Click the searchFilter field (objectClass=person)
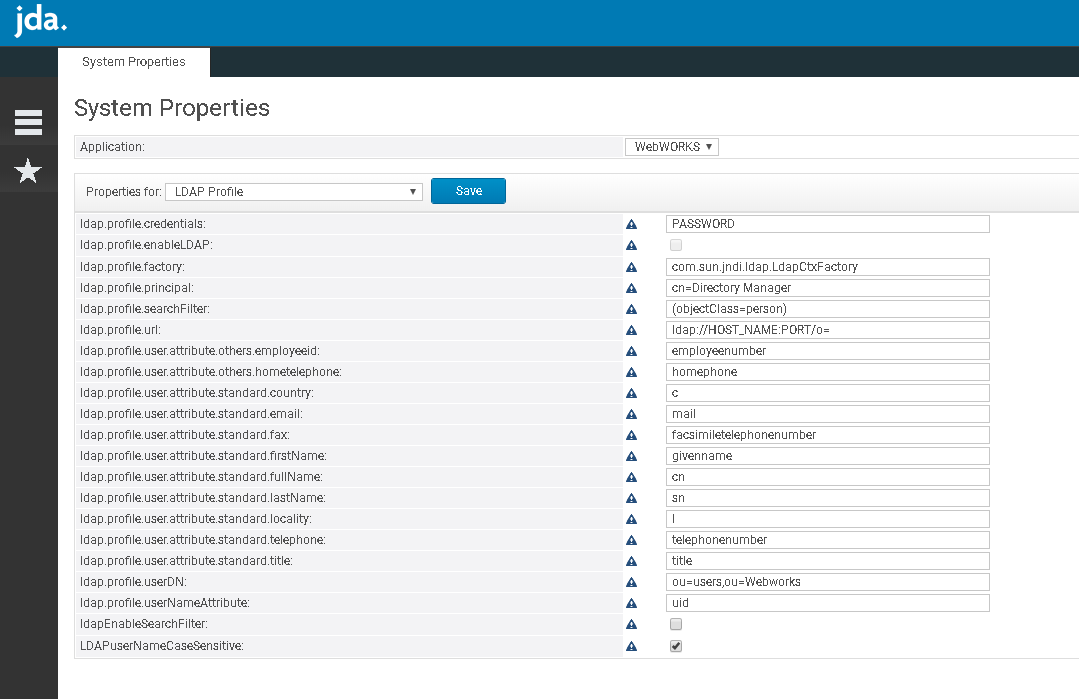Viewport: 1079px width, 699px height. (828, 309)
